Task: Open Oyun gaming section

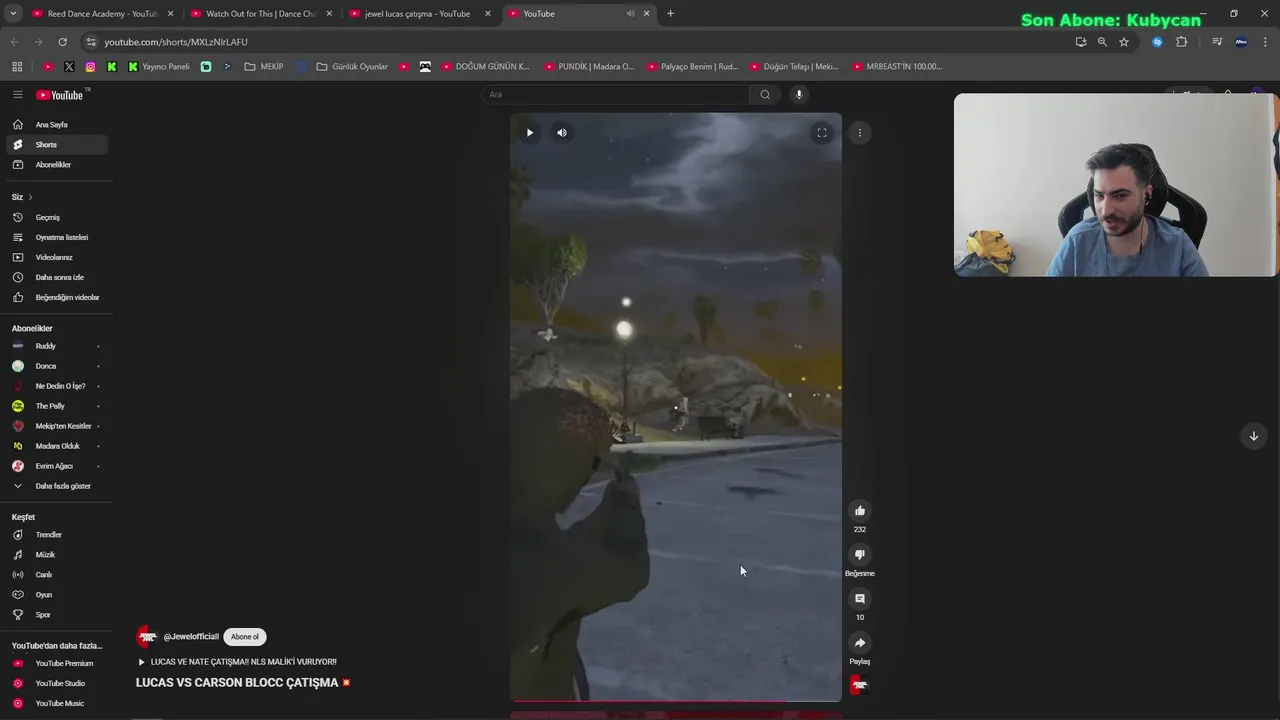Action: (57, 595)
